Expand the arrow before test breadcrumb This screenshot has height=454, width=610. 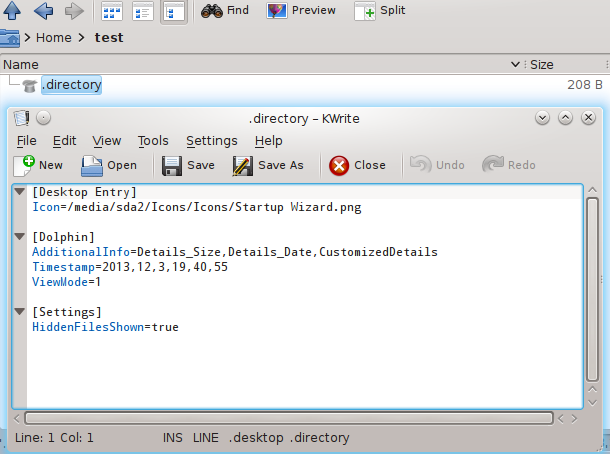click(x=81, y=38)
